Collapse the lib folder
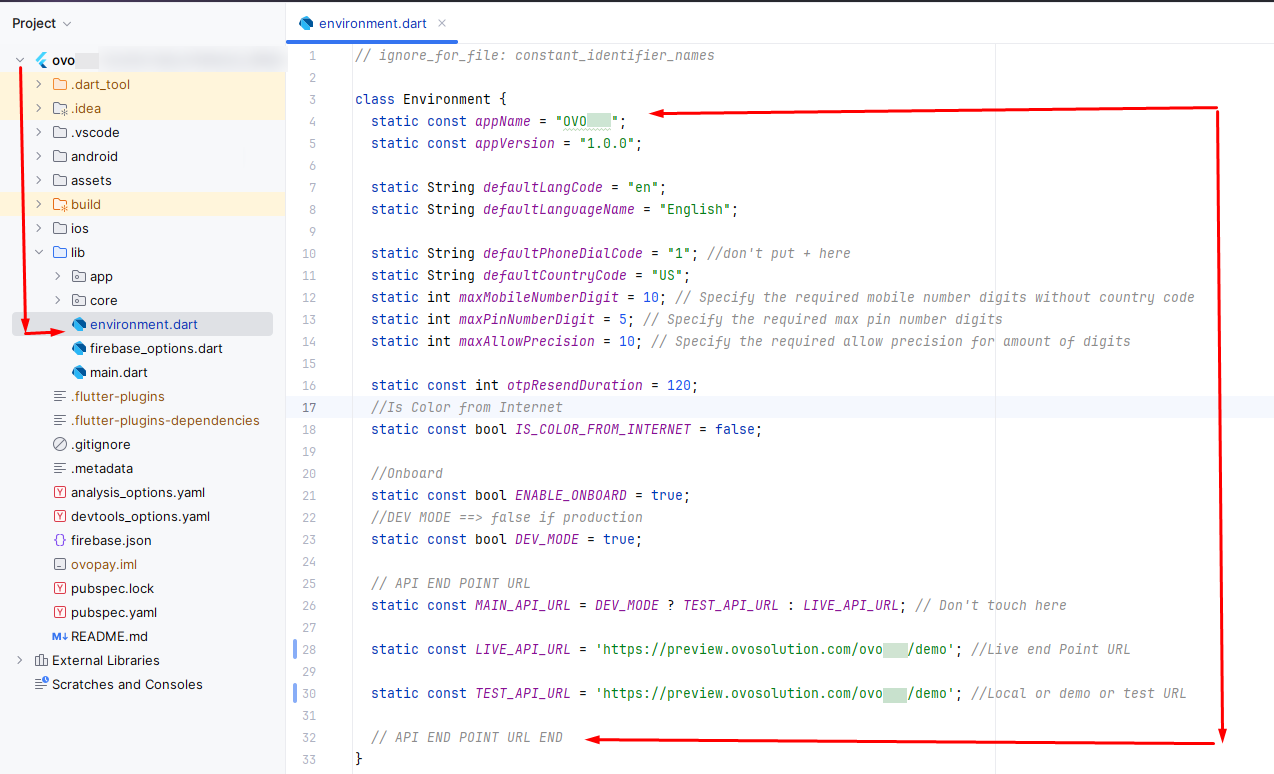Image resolution: width=1274 pixels, height=774 pixels. coord(39,252)
